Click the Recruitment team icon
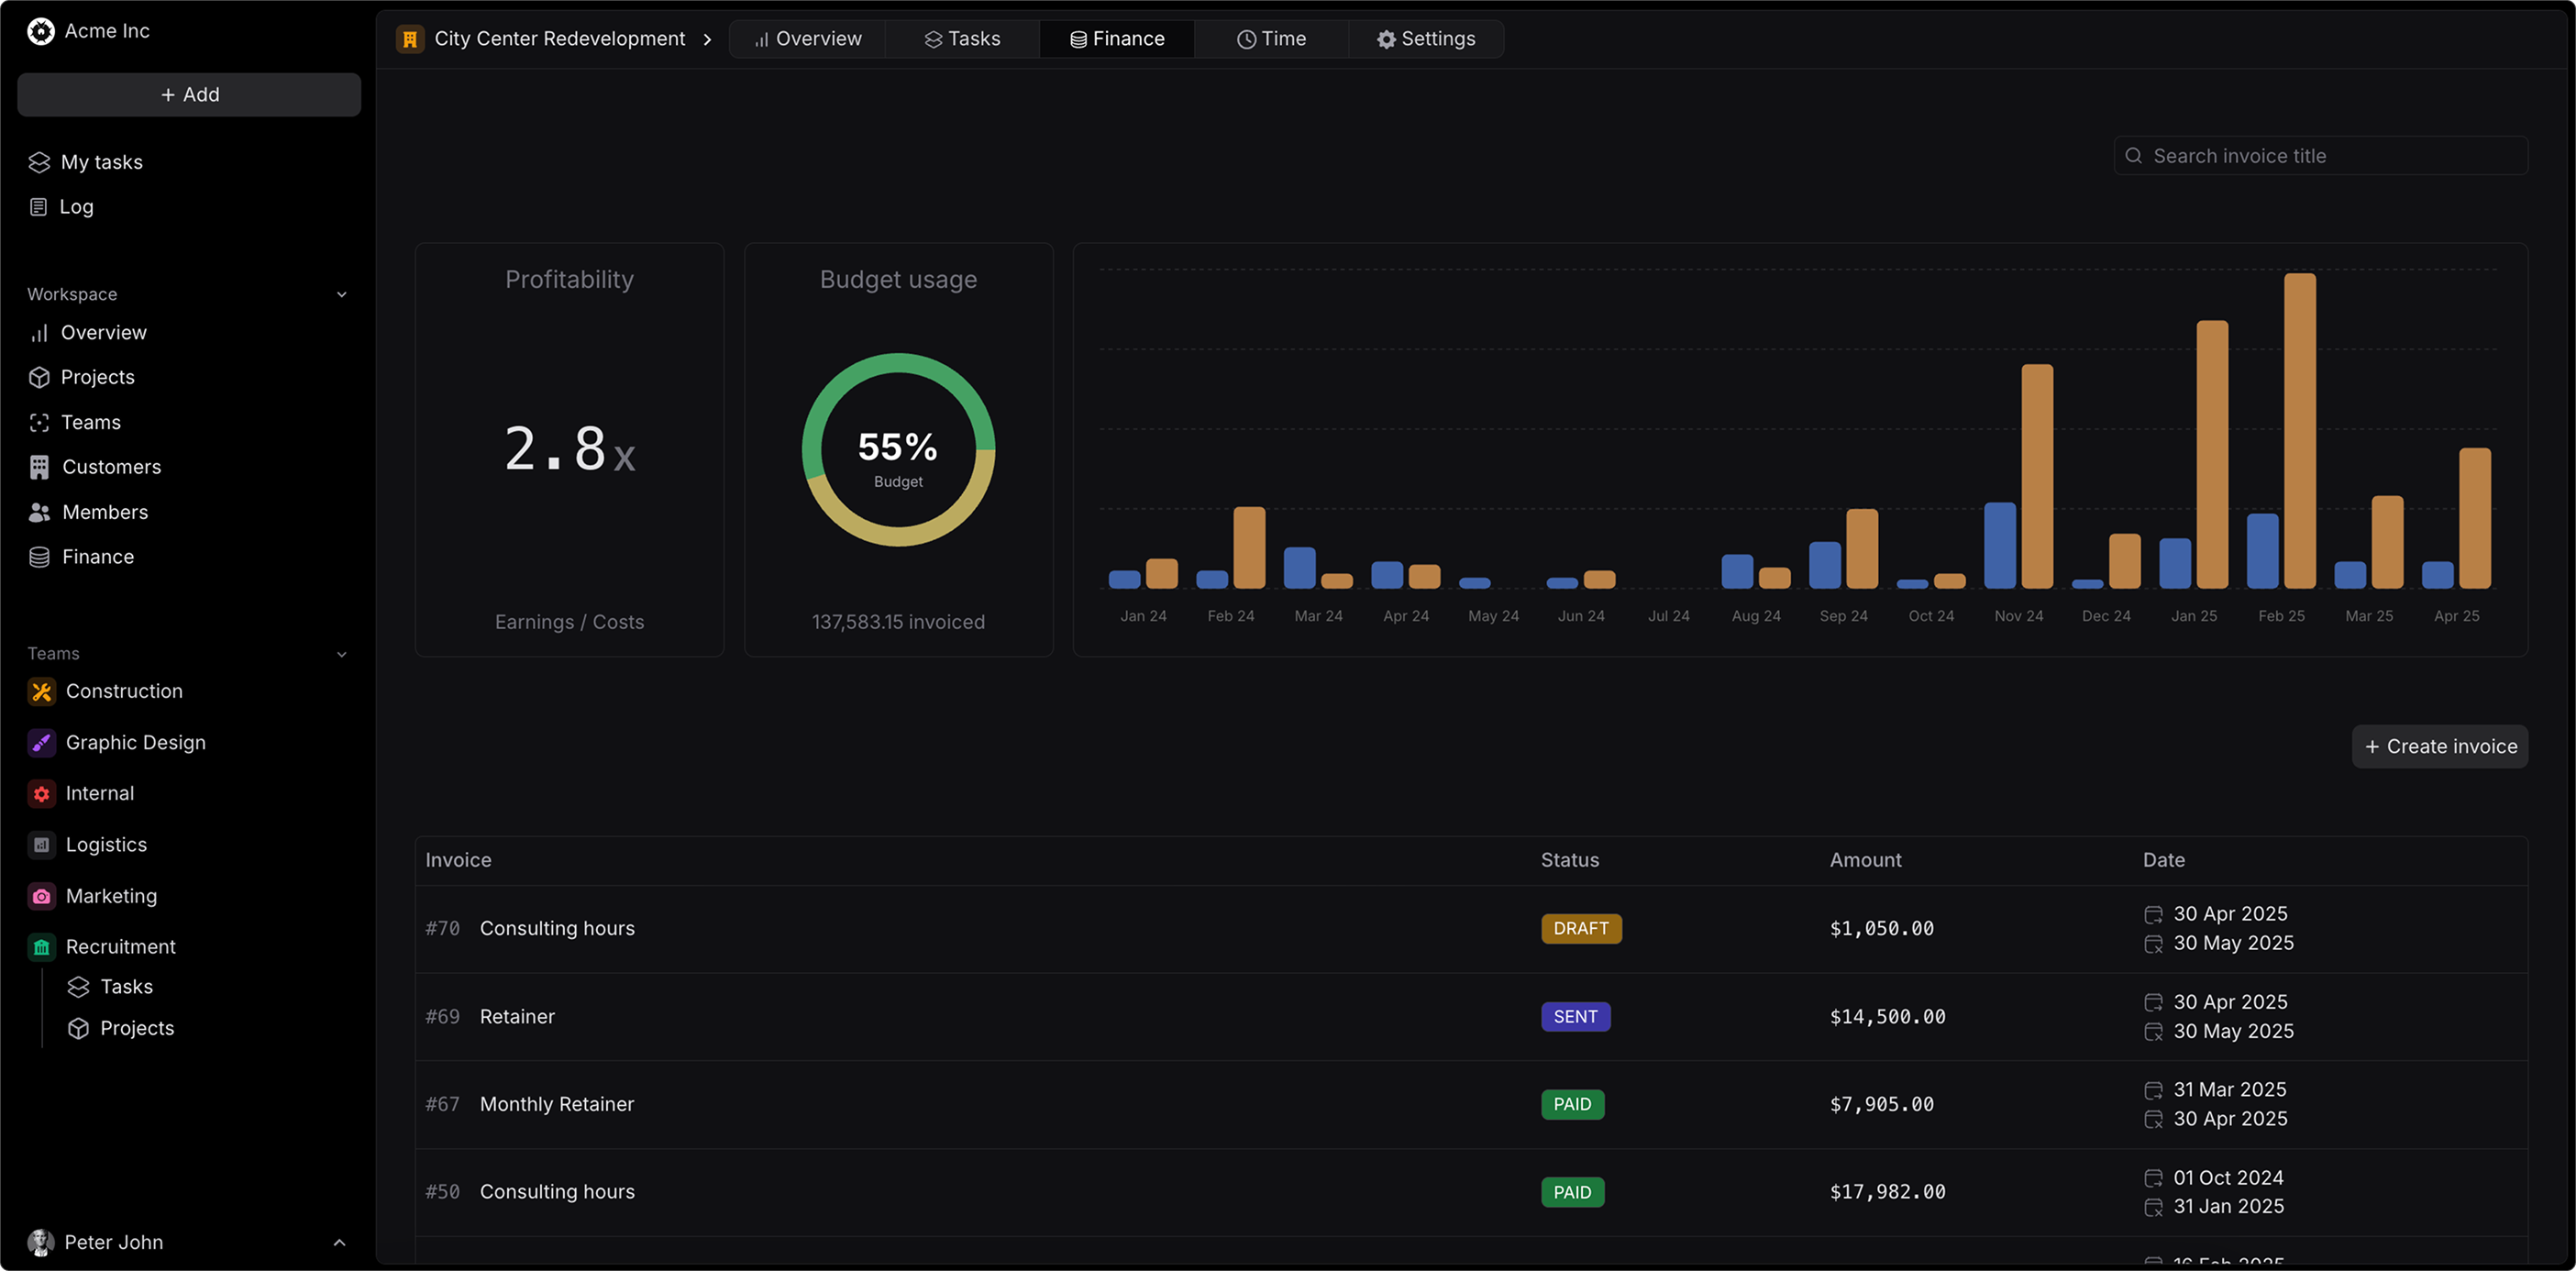Image resolution: width=2576 pixels, height=1271 pixels. (x=41, y=946)
